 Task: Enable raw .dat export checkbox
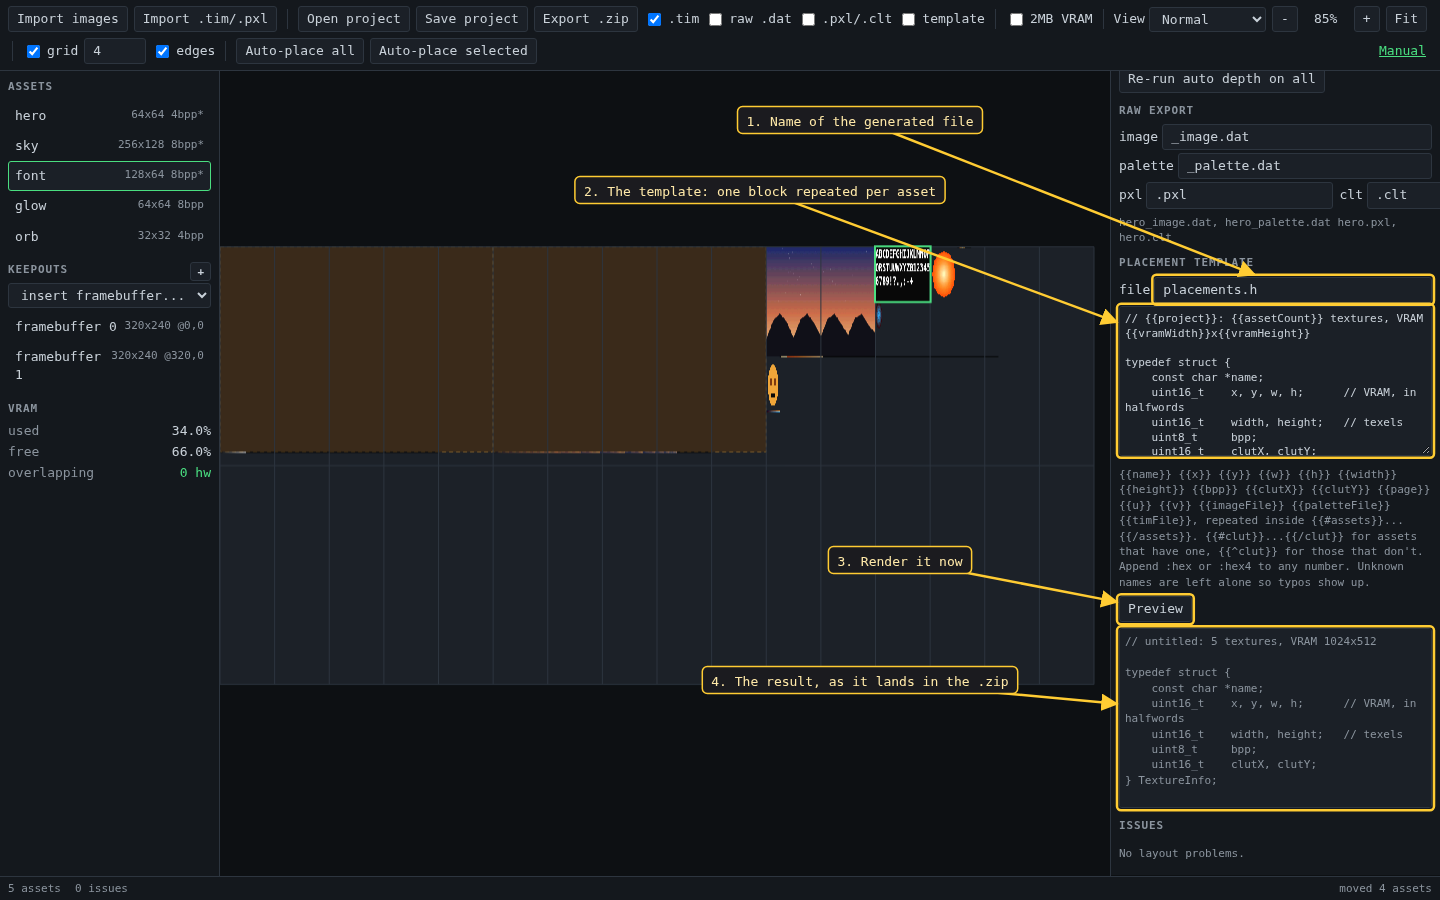(715, 19)
